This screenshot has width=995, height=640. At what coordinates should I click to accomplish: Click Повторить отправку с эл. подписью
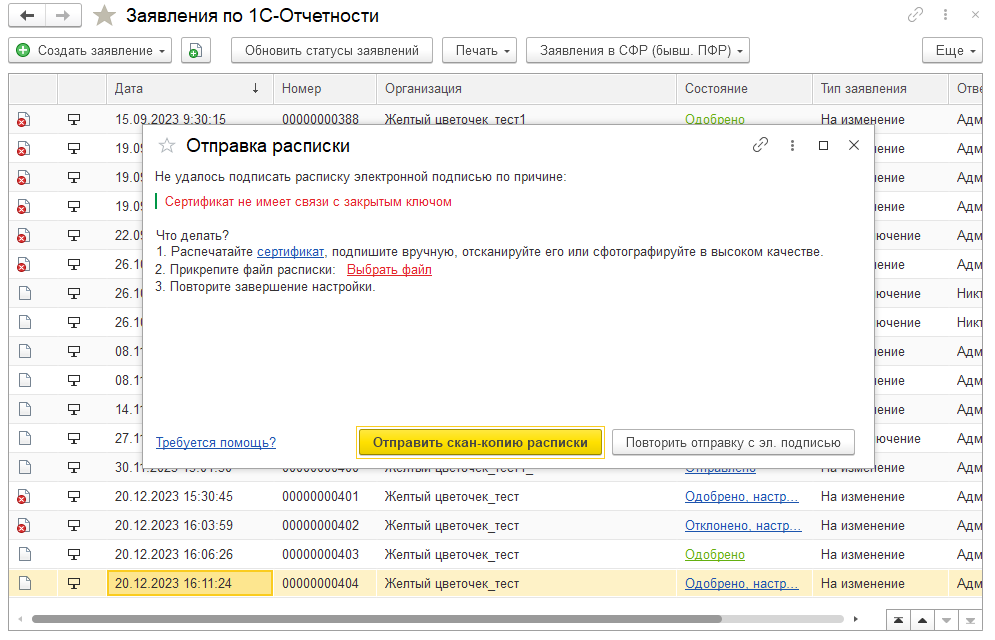[x=733, y=442]
